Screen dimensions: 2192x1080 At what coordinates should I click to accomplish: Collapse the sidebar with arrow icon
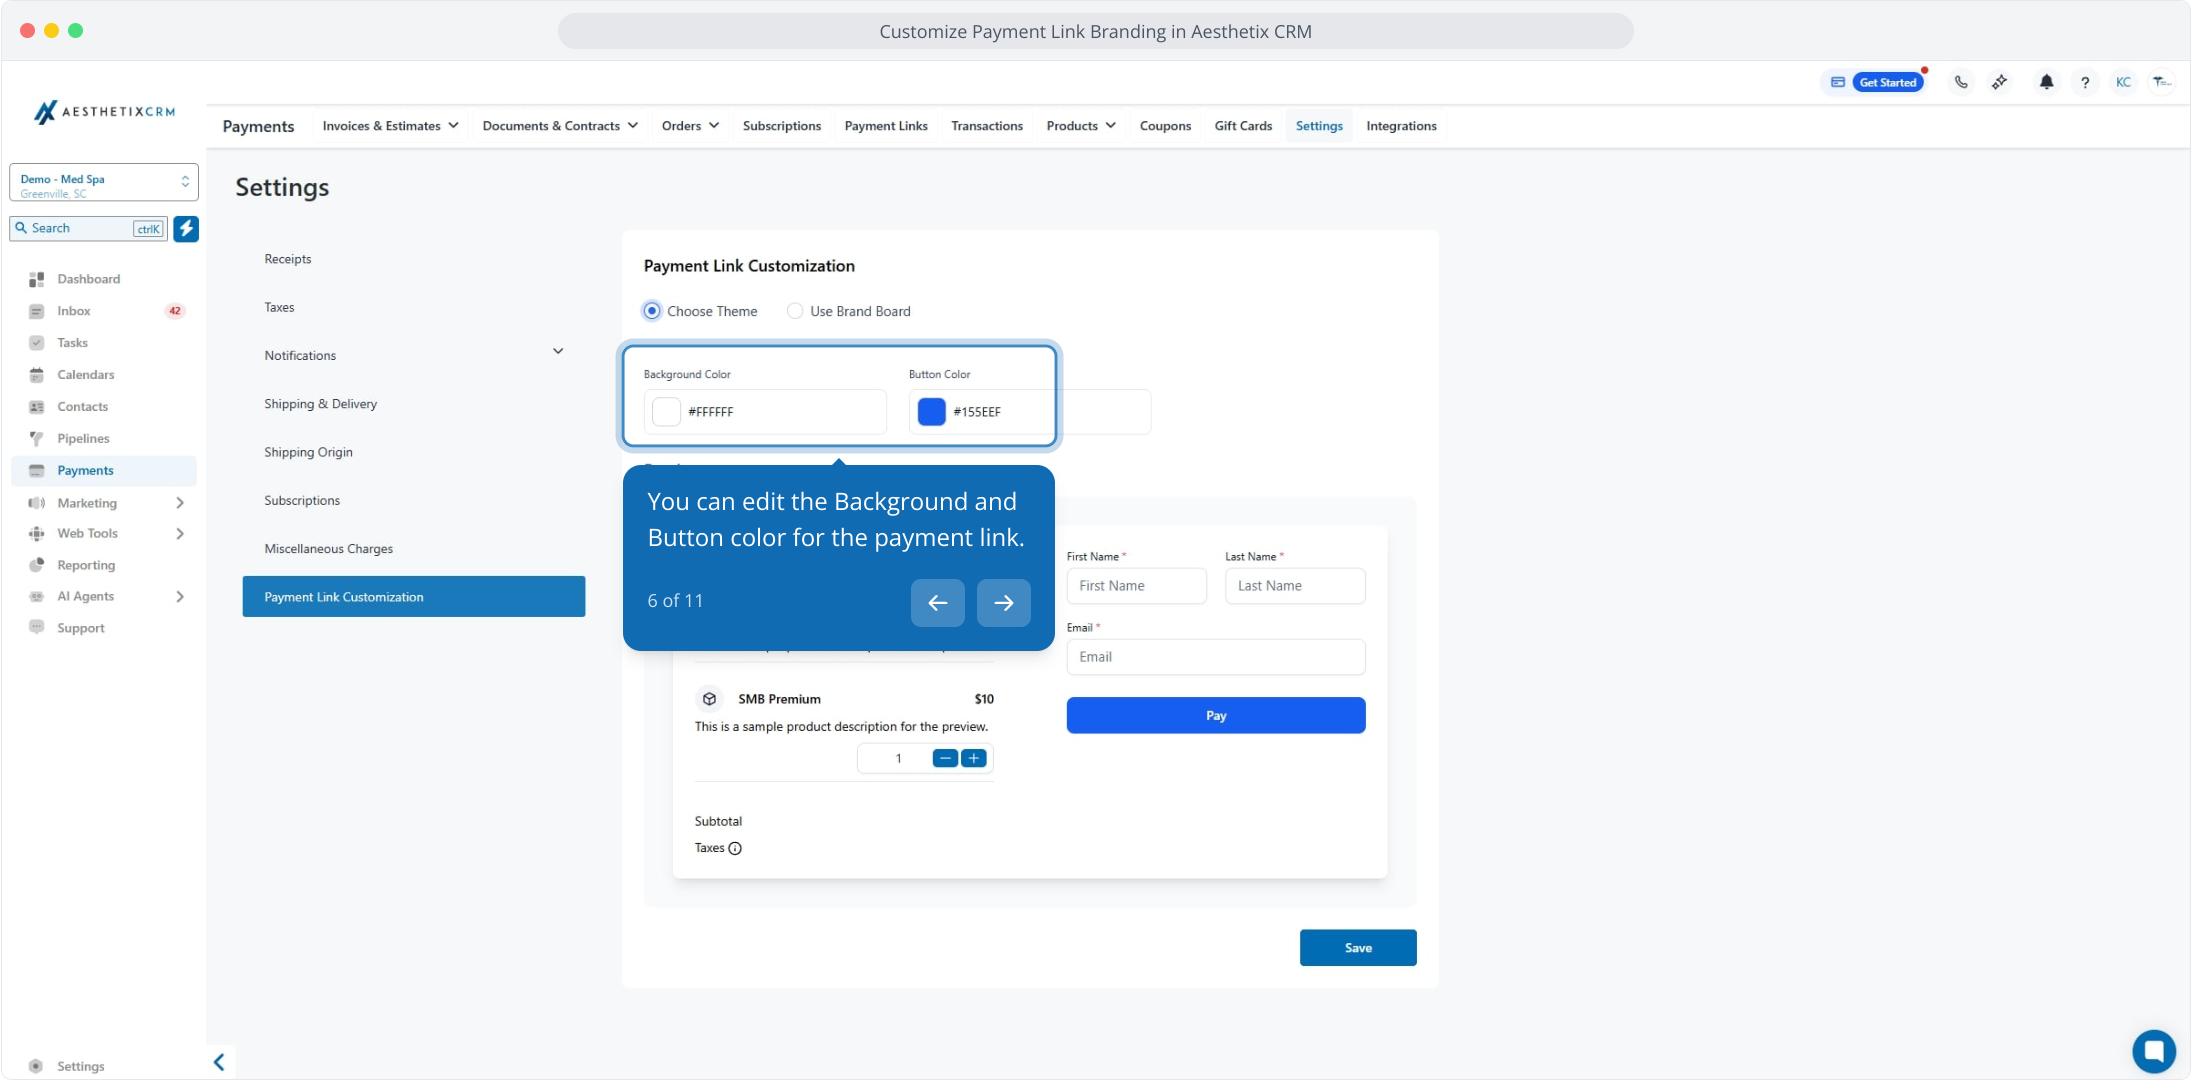[x=219, y=1062]
